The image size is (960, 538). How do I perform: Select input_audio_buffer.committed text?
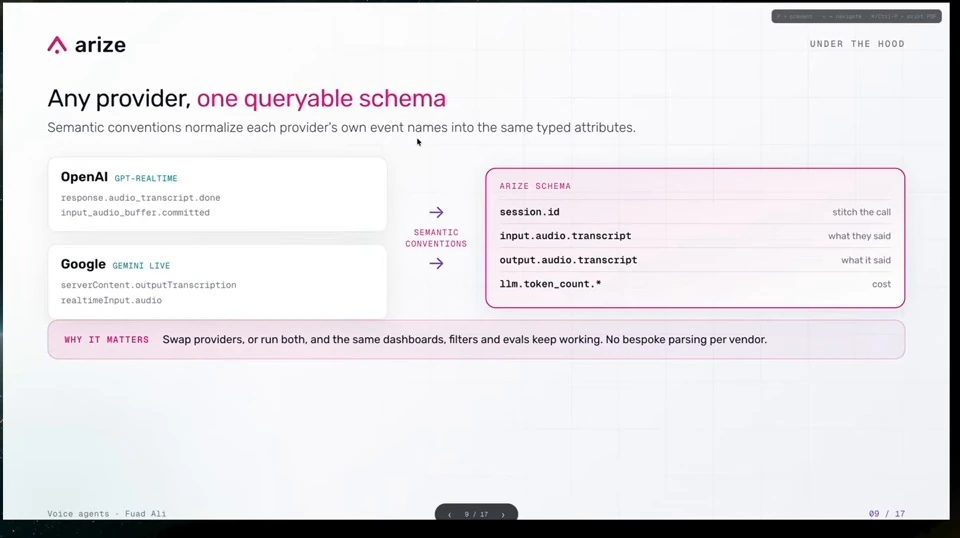(135, 212)
